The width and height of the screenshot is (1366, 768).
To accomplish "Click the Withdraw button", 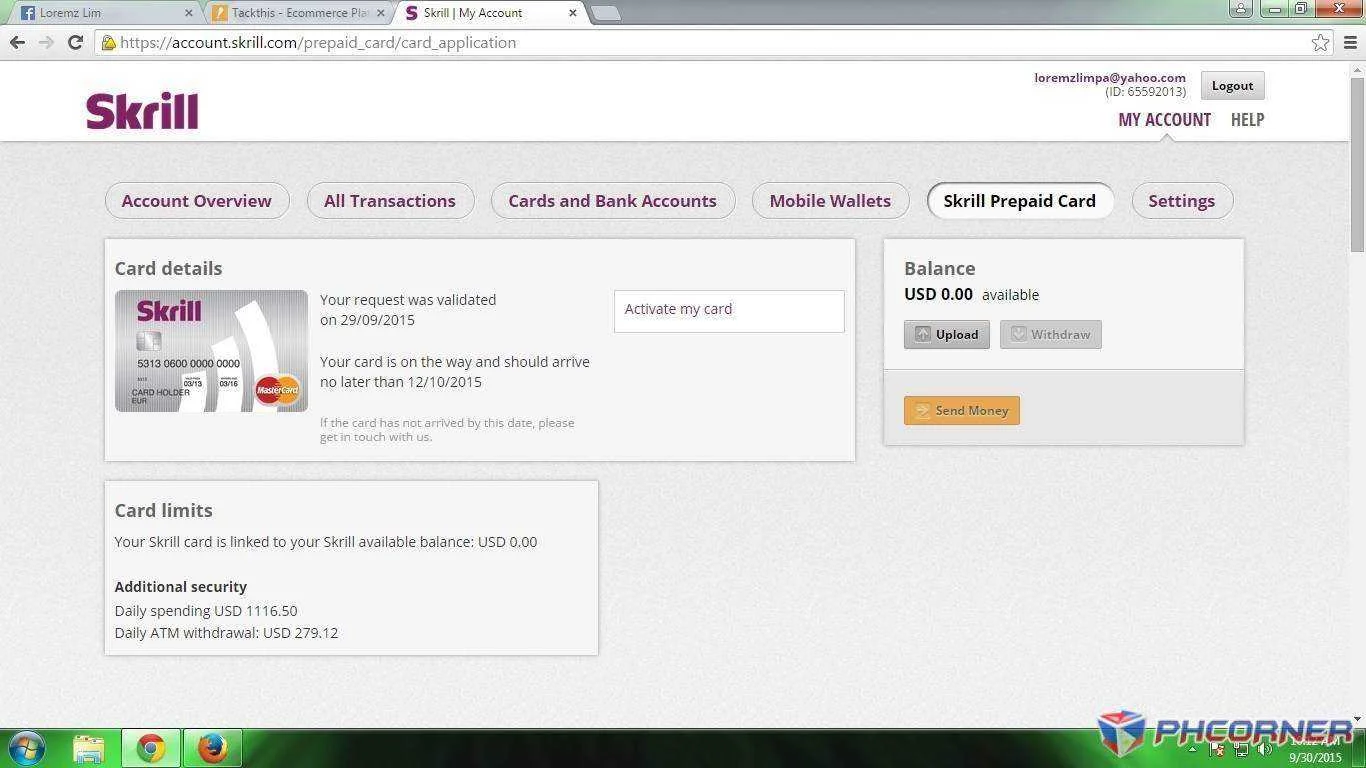I will point(1051,335).
